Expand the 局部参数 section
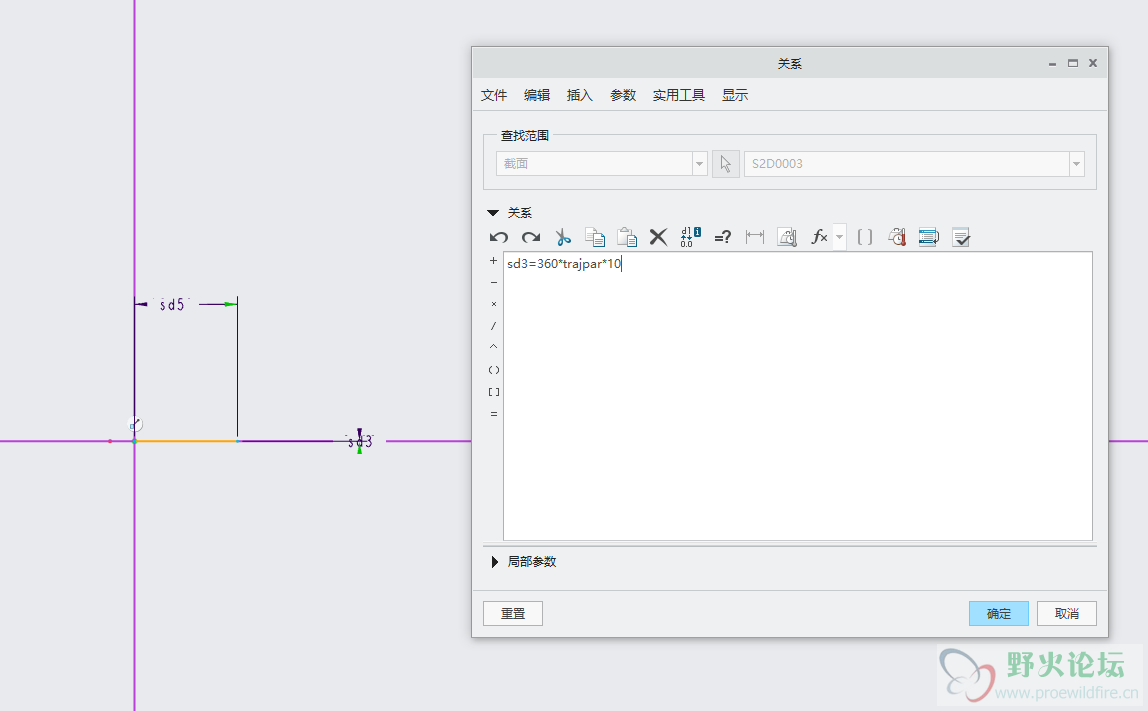 (x=495, y=562)
